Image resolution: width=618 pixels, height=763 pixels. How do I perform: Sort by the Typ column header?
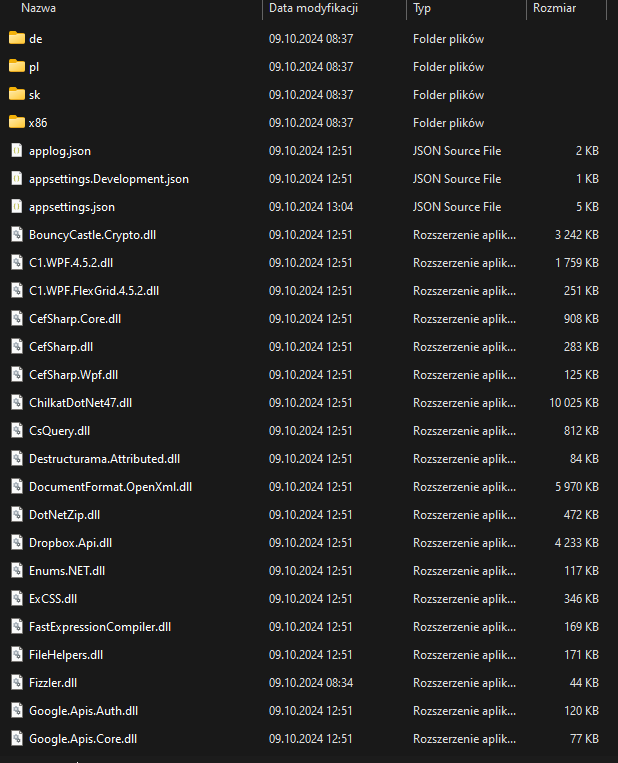tap(422, 8)
